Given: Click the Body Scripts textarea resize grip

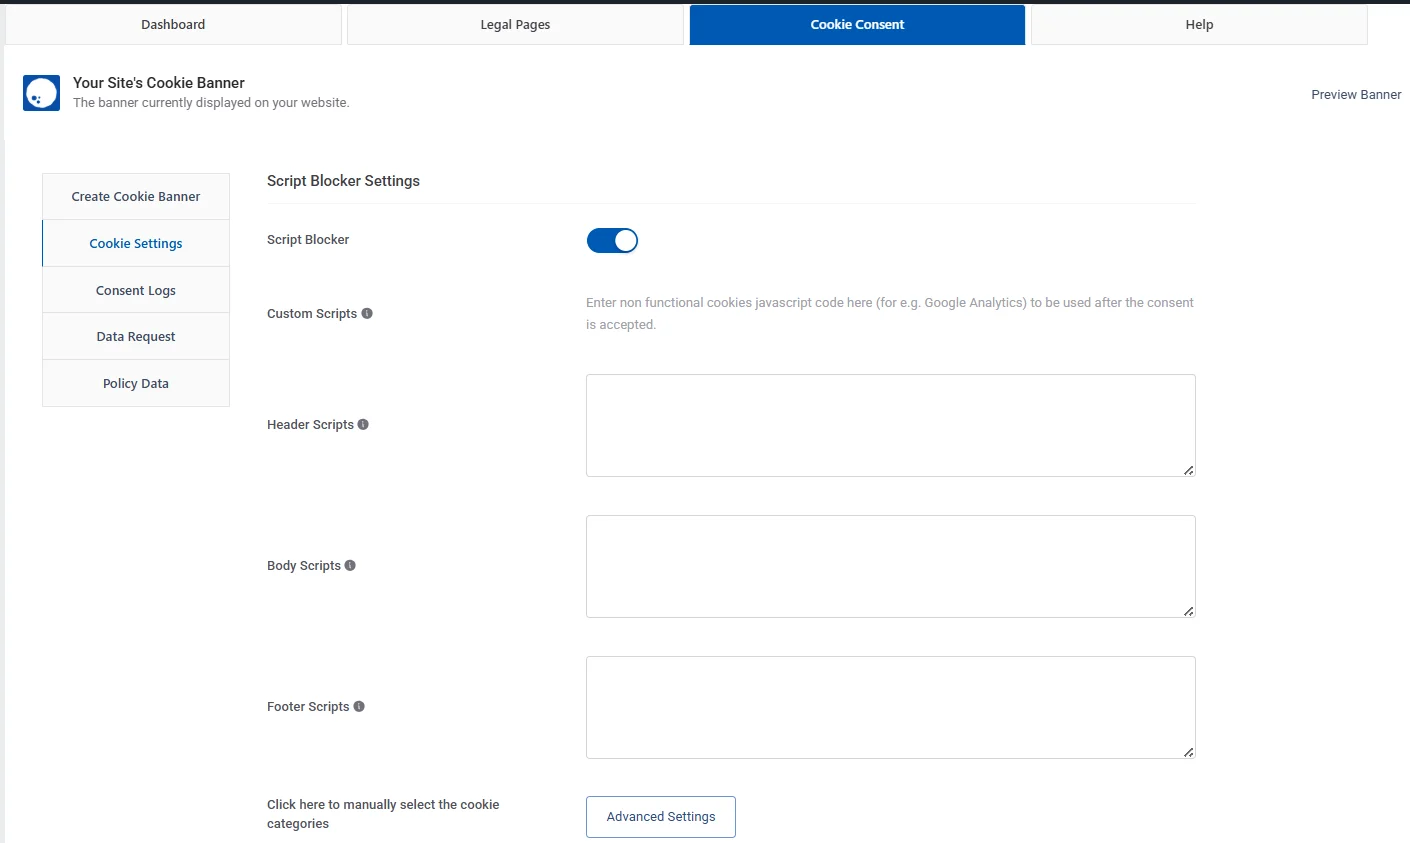Looking at the screenshot, I should (x=1187, y=609).
